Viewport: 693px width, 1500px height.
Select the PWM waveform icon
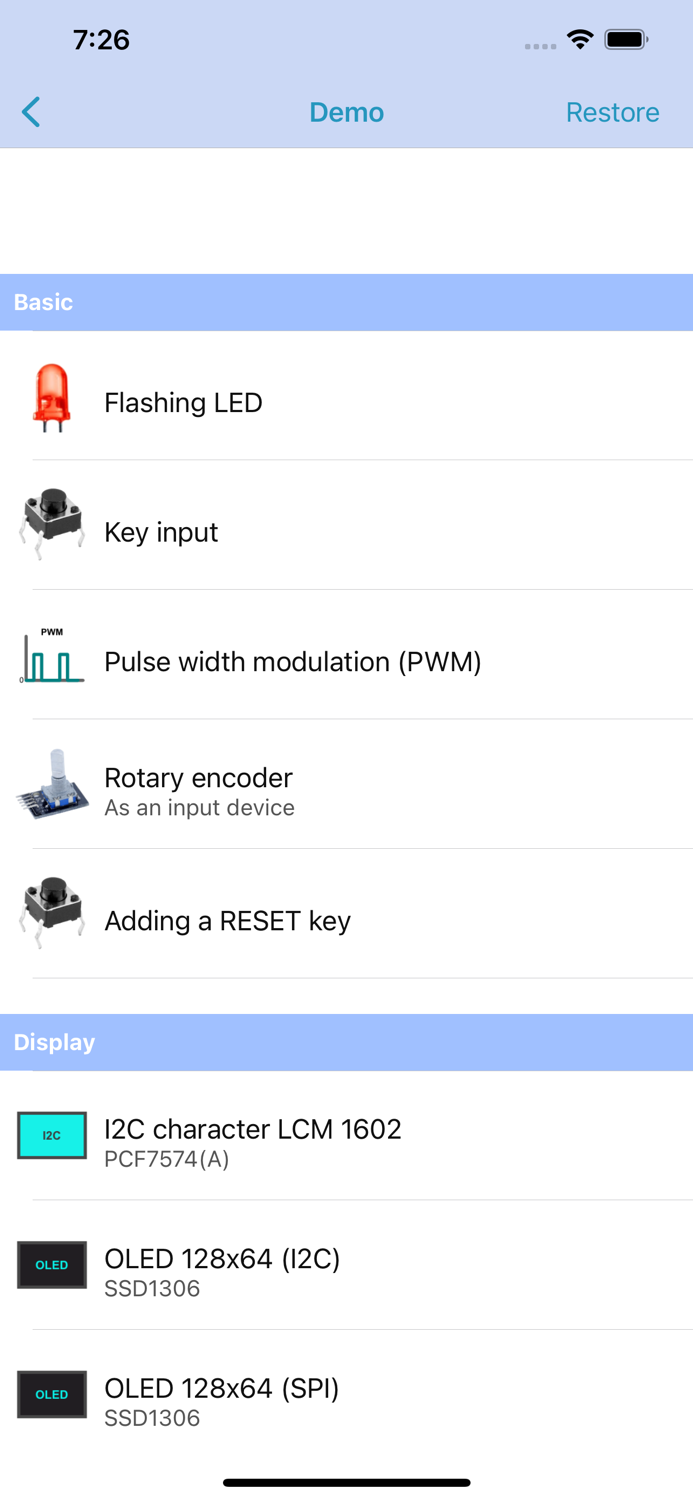click(51, 653)
